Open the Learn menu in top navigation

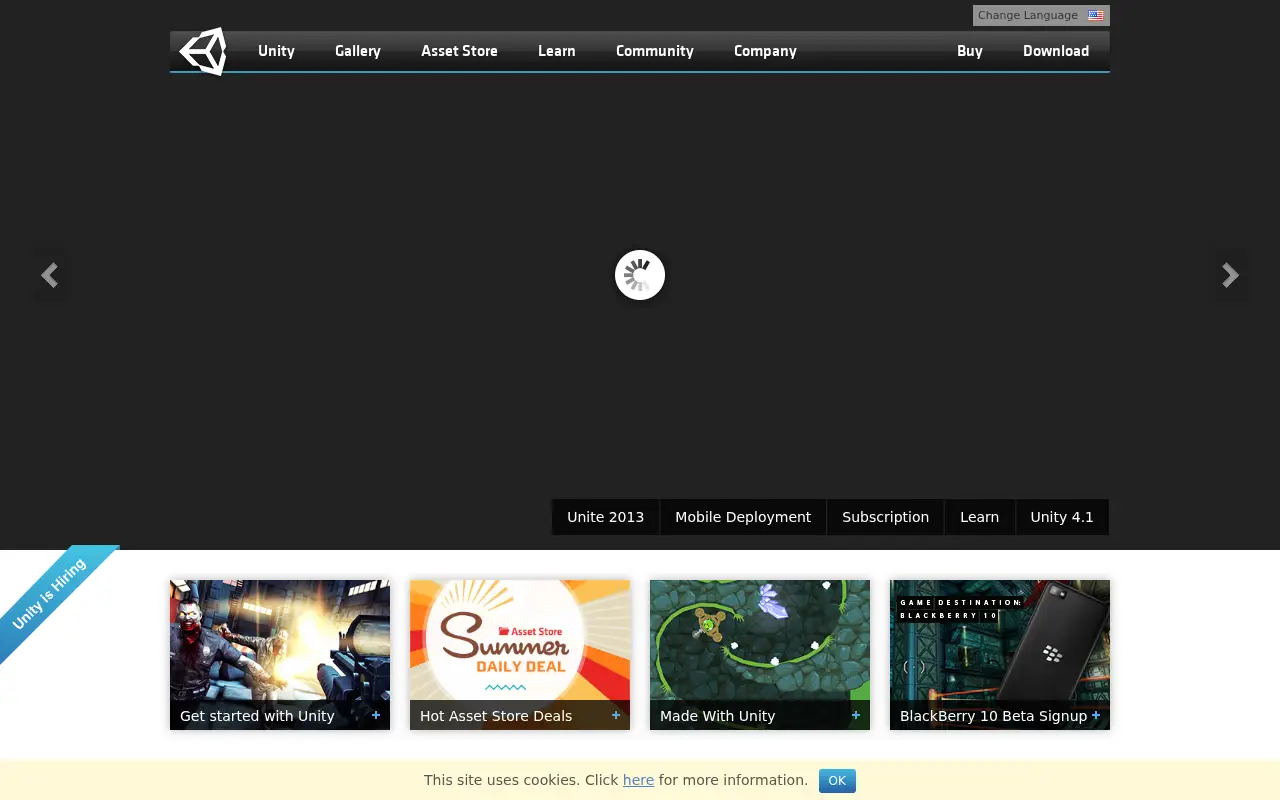(x=556, y=51)
